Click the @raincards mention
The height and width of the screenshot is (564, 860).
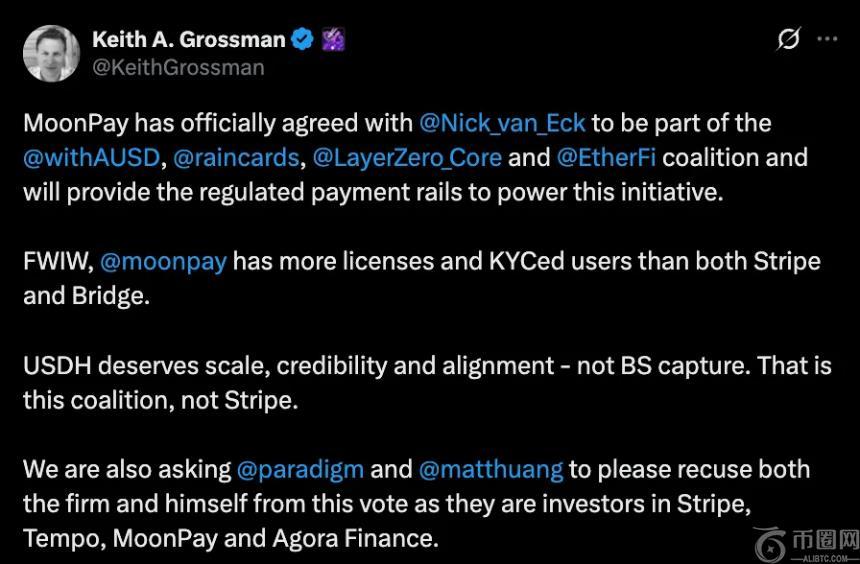tap(236, 157)
